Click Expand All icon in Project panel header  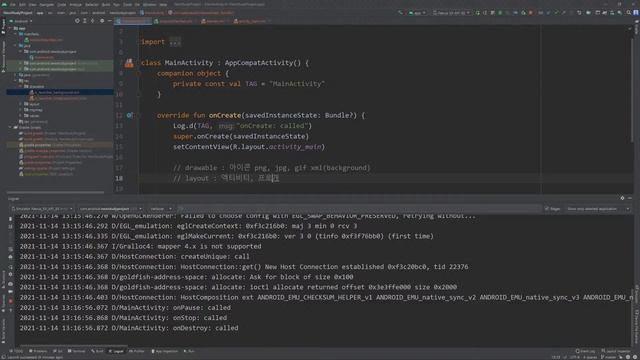pos(85,21)
